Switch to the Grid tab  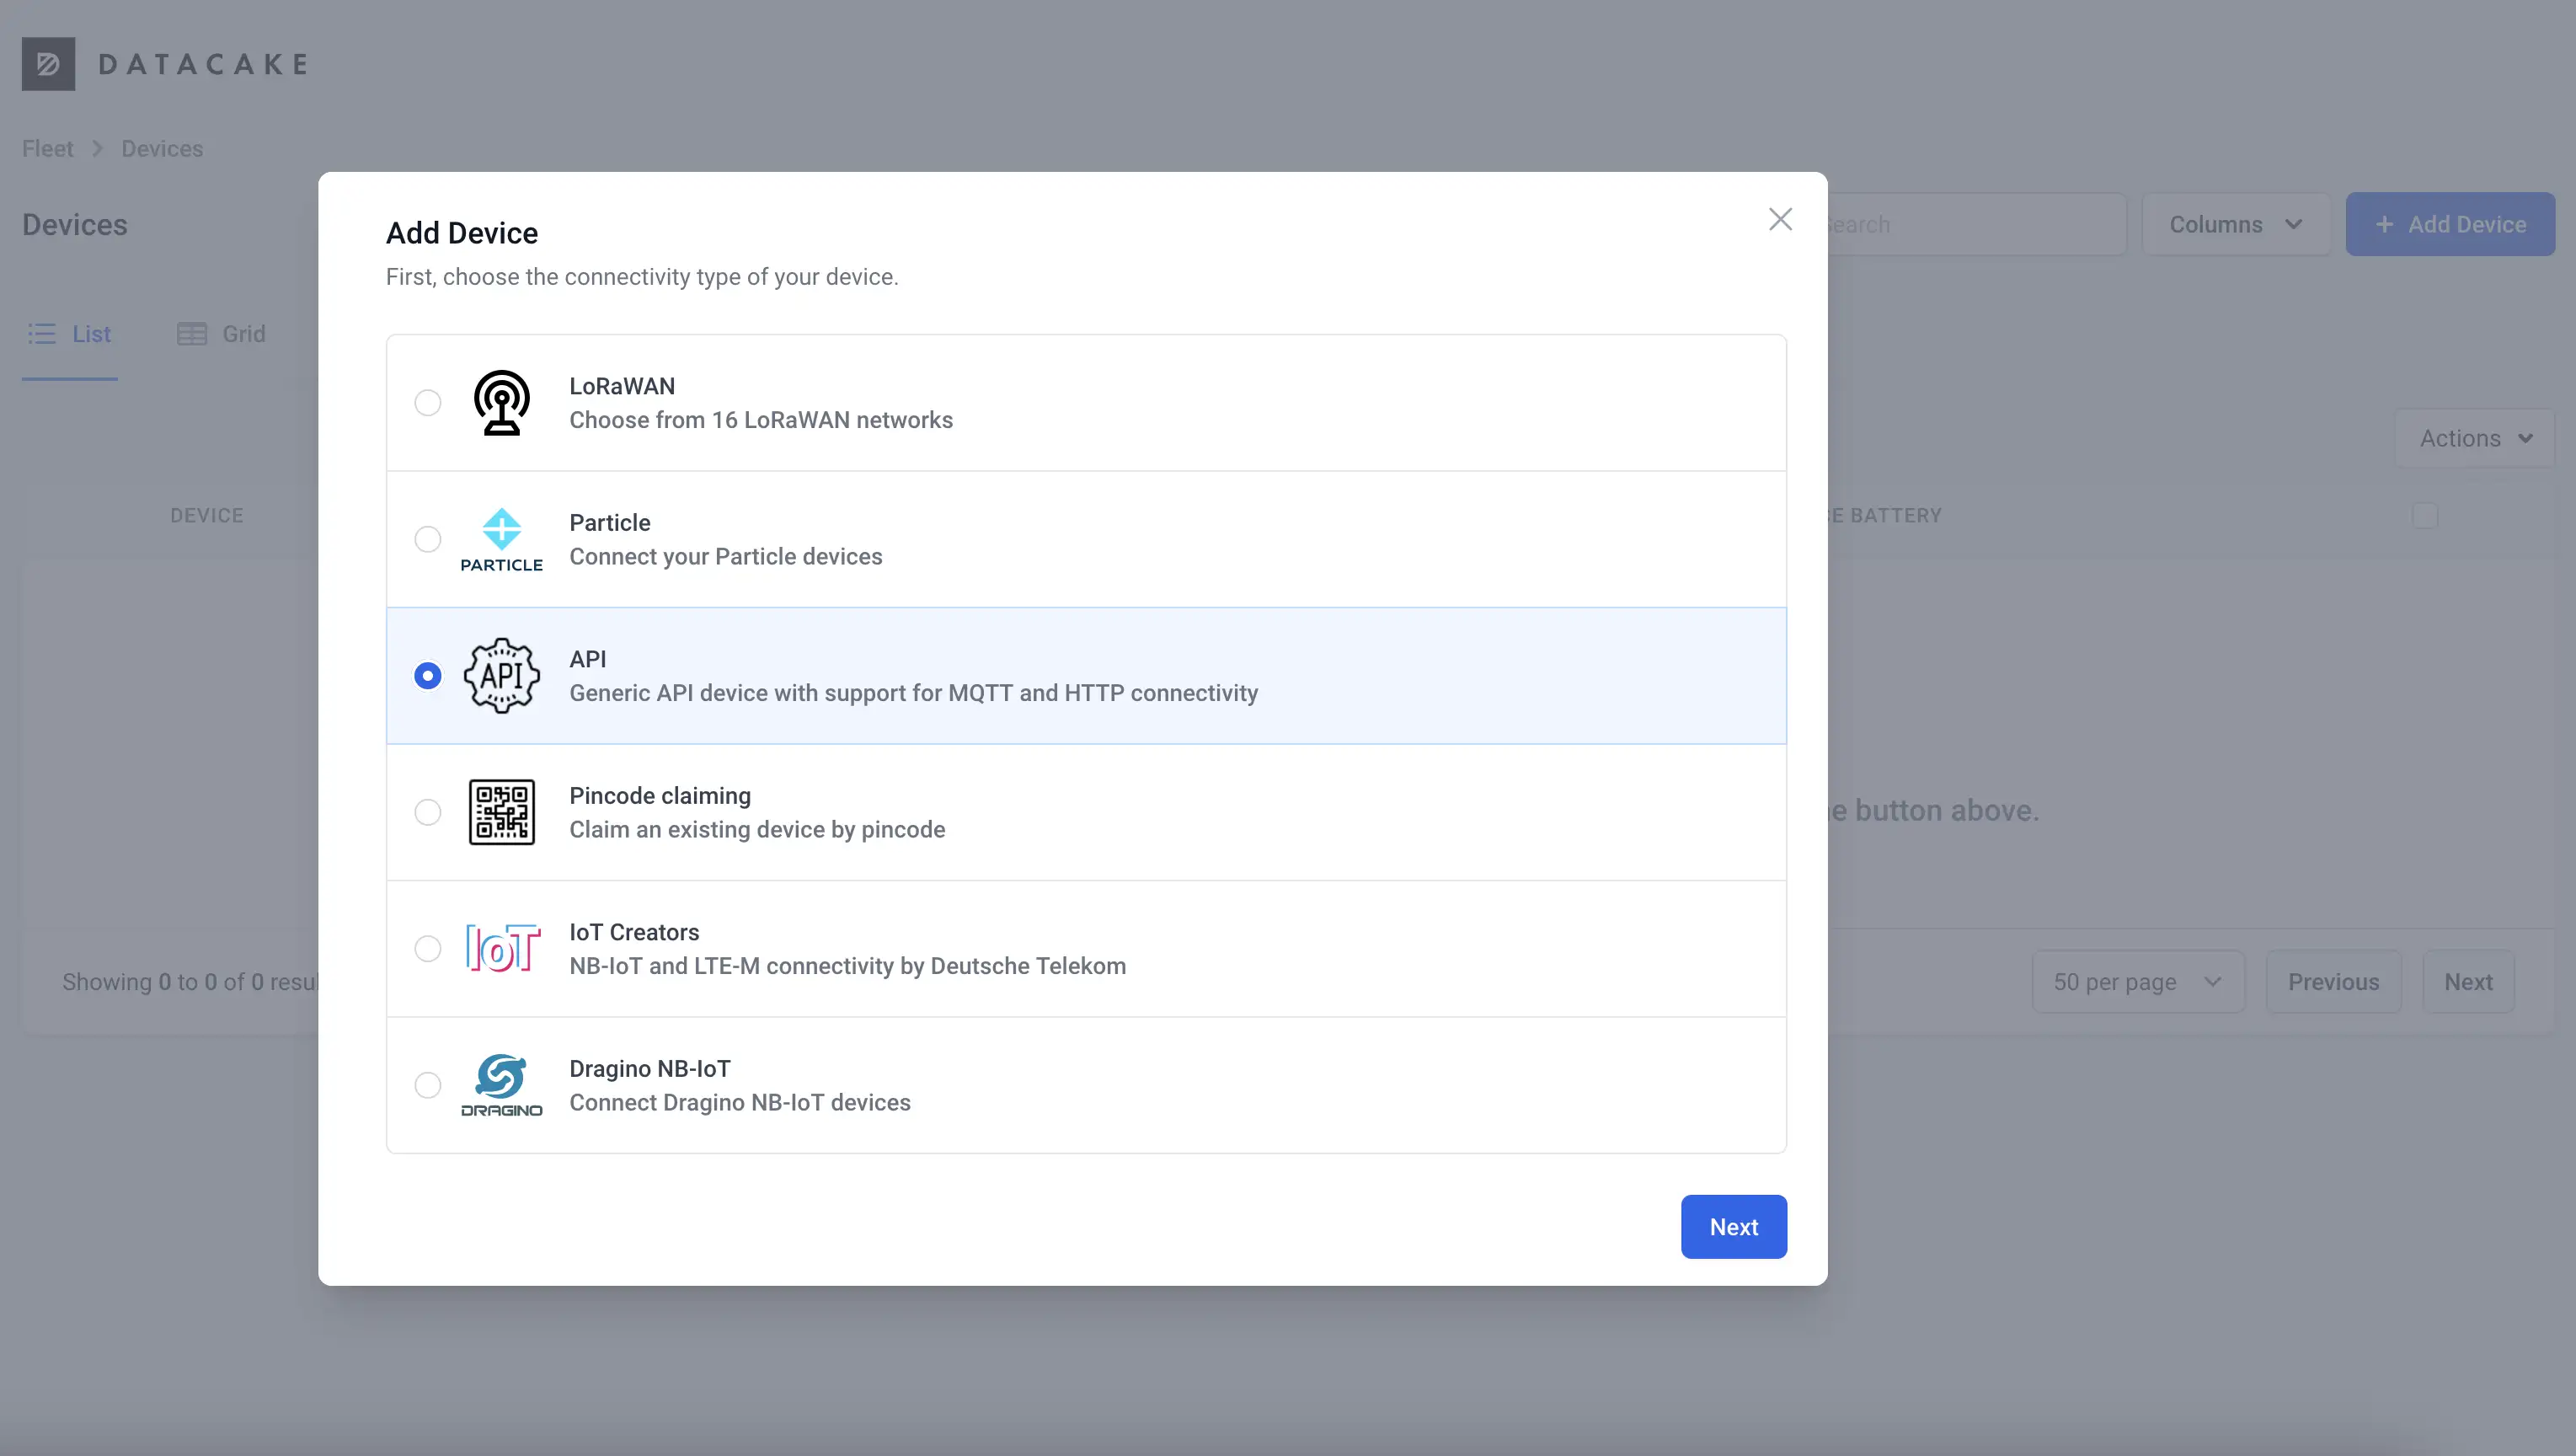pyautogui.click(x=221, y=334)
